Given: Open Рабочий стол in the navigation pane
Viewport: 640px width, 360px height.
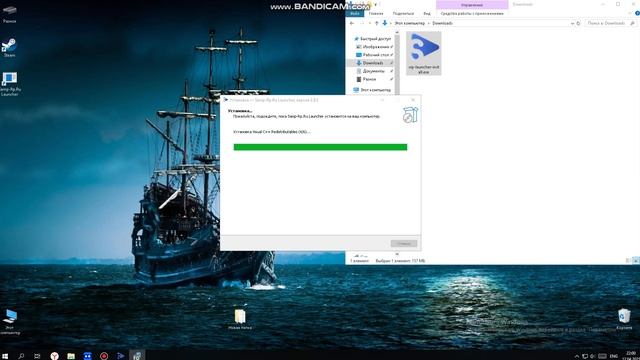Looking at the screenshot, I should tap(375, 55).
